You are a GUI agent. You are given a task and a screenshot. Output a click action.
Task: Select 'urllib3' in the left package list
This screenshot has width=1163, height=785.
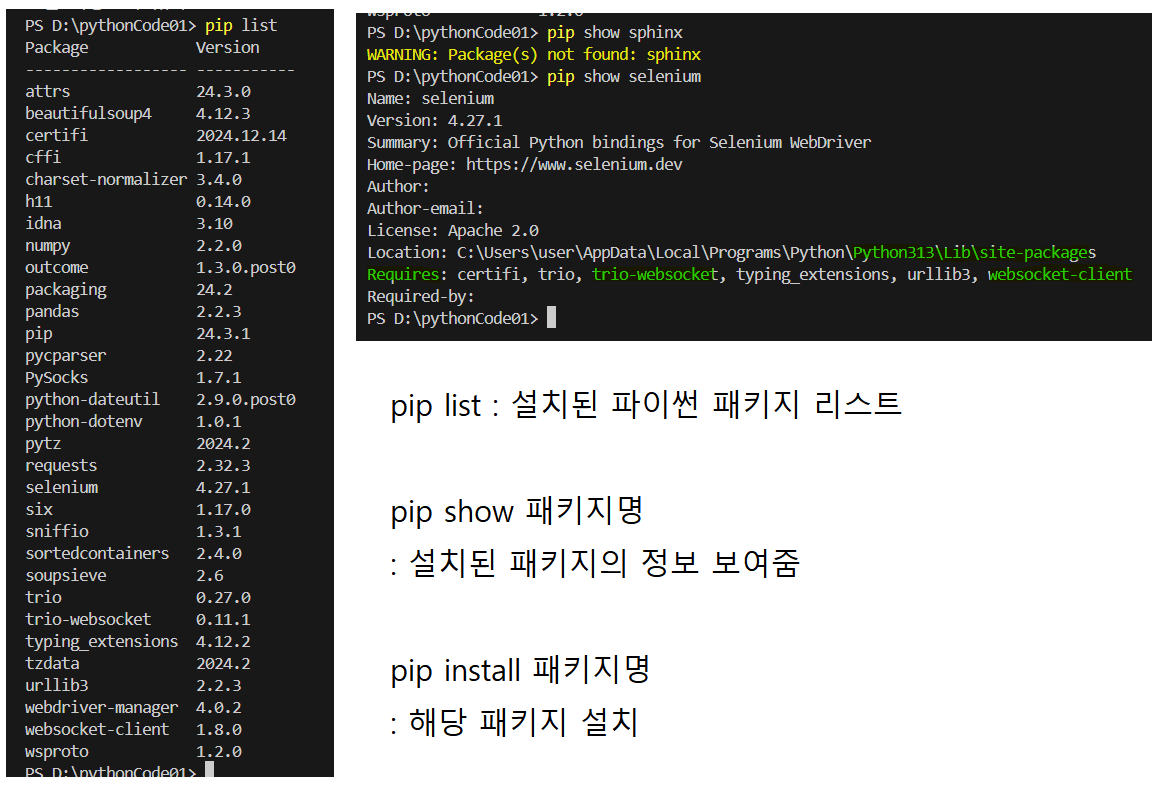(56, 686)
